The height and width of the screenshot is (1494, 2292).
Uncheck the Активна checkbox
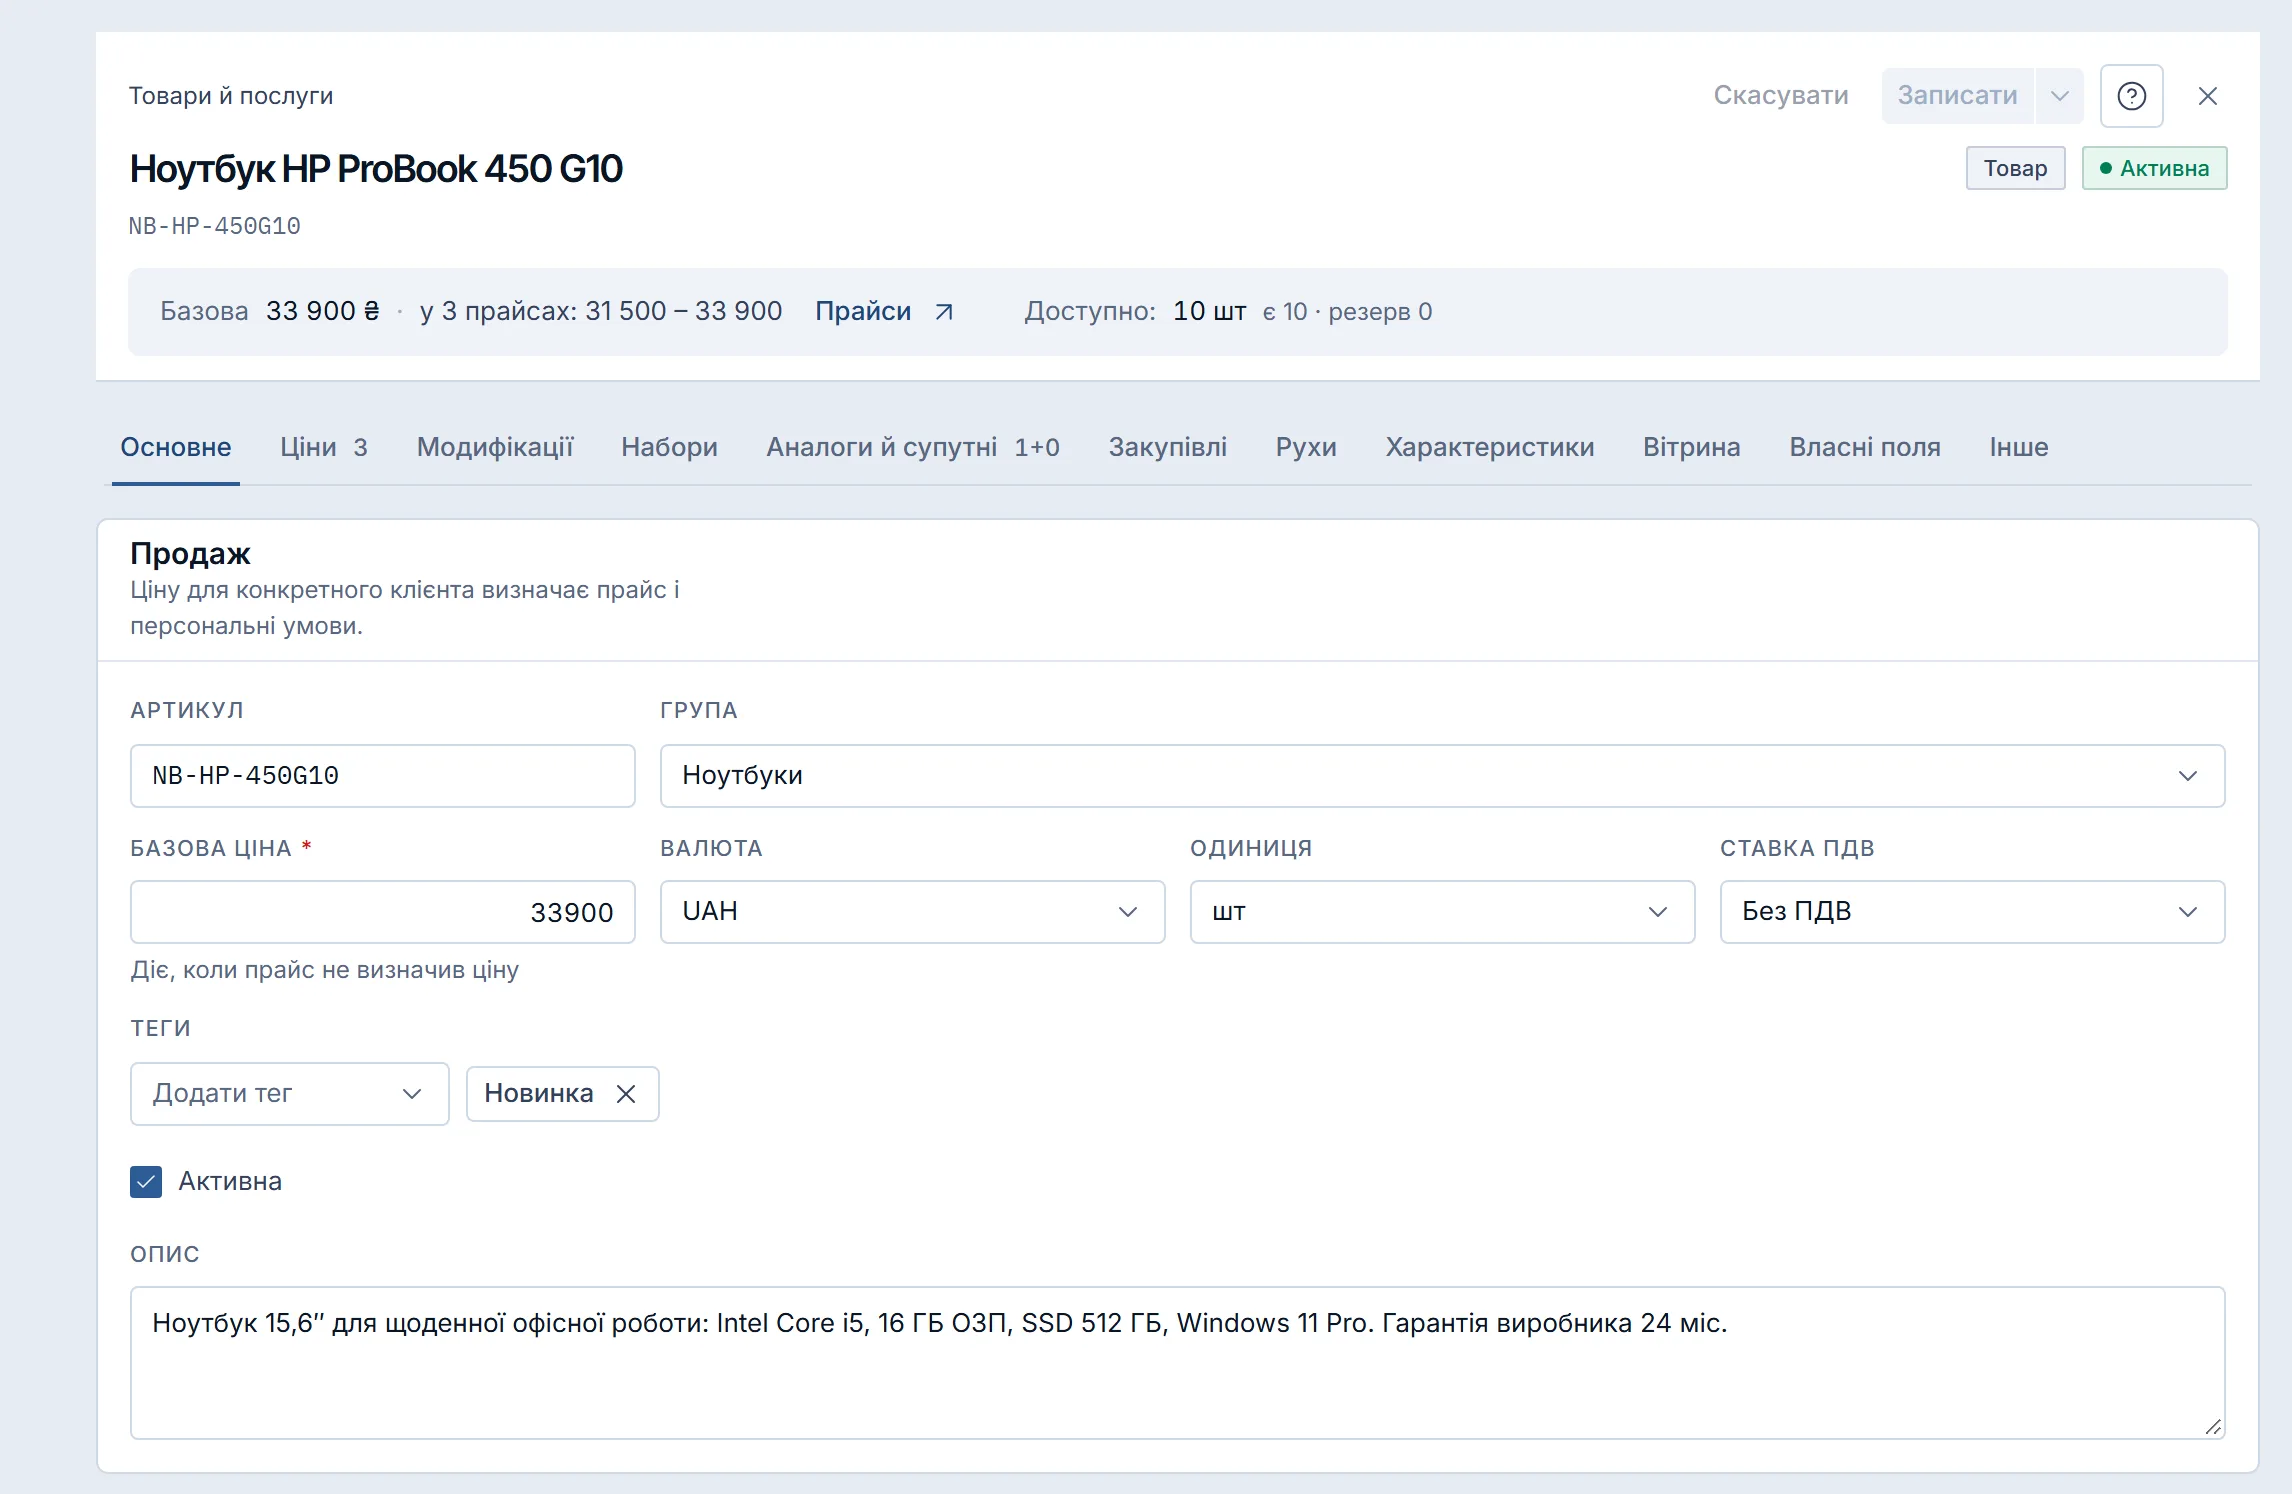[x=146, y=1182]
